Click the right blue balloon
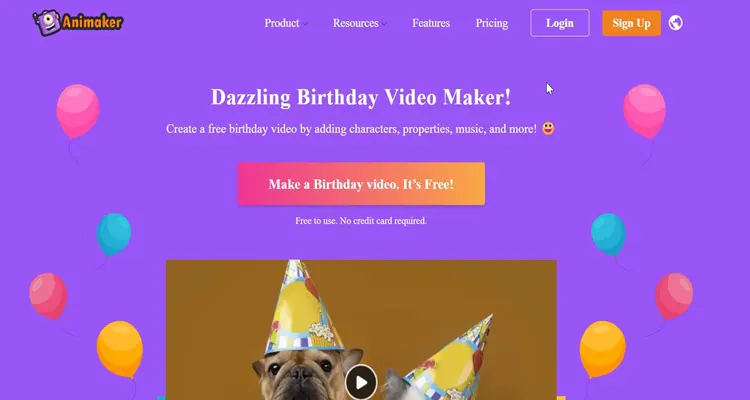 [x=608, y=234]
